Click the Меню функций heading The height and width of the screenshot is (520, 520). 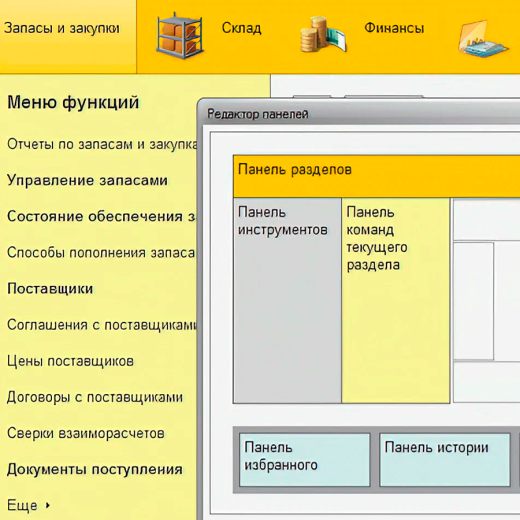[x=73, y=102]
